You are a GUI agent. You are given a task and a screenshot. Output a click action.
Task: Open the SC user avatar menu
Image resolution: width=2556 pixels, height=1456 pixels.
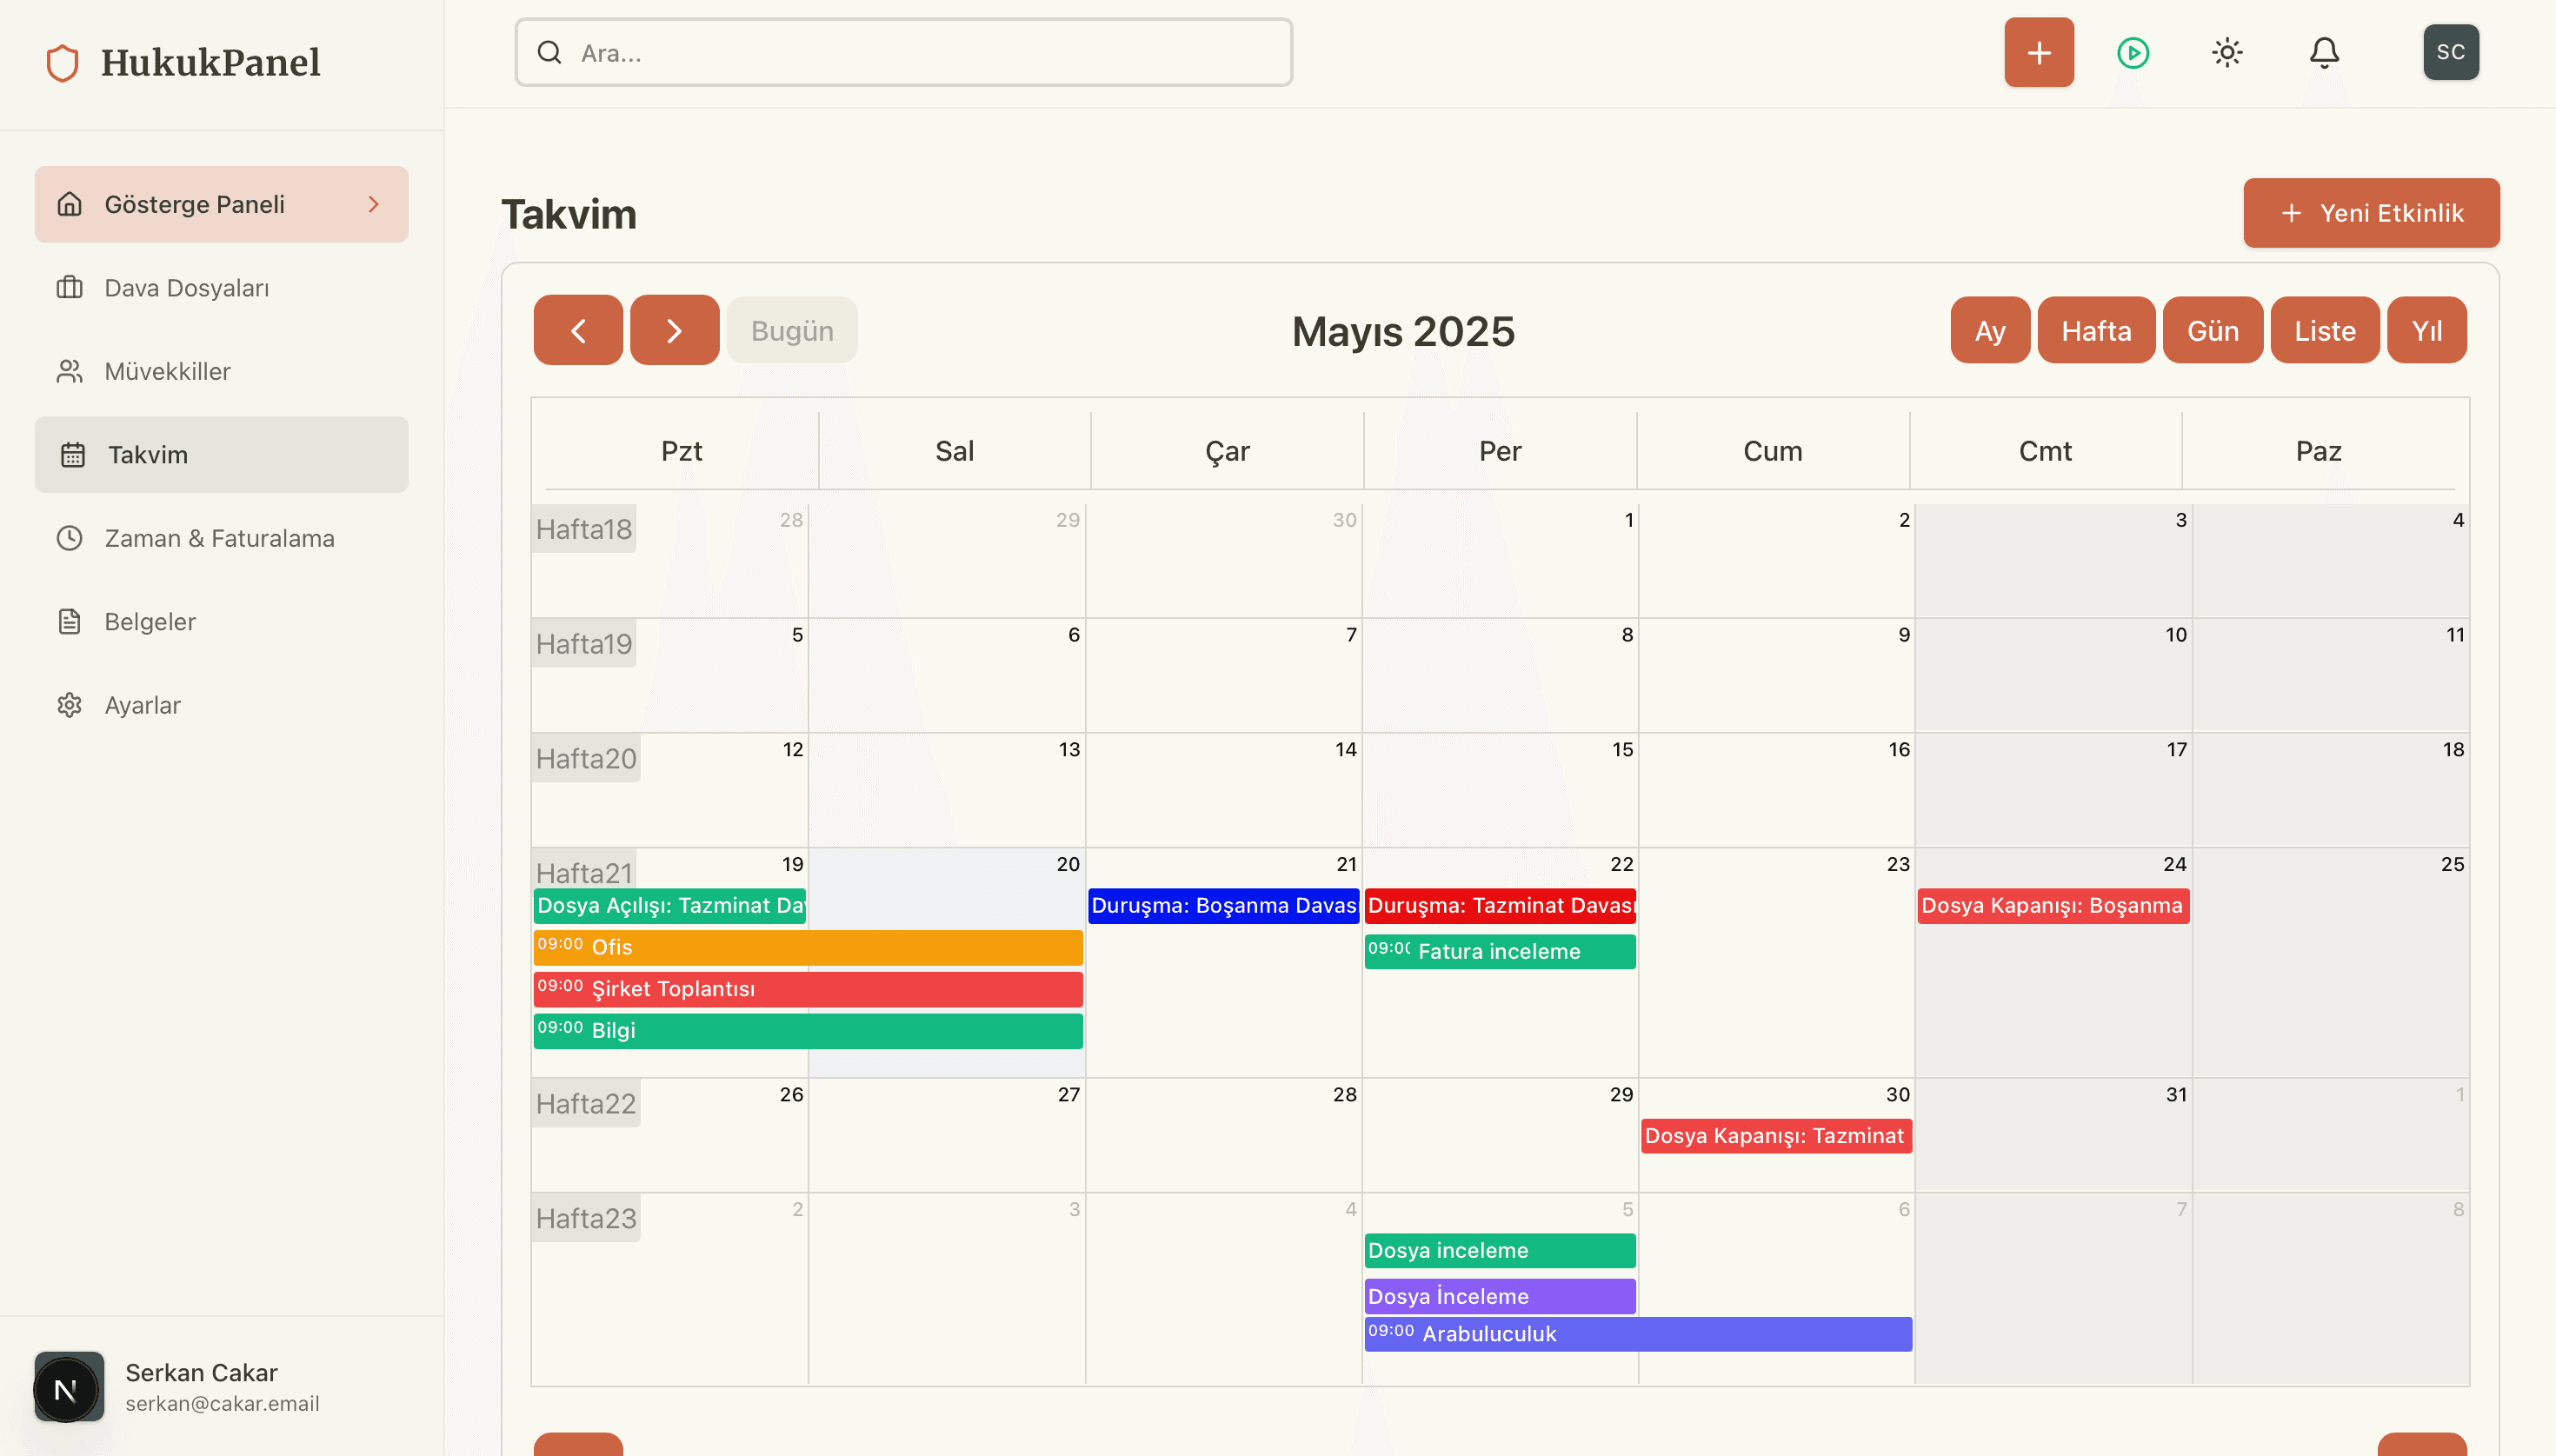click(2450, 52)
